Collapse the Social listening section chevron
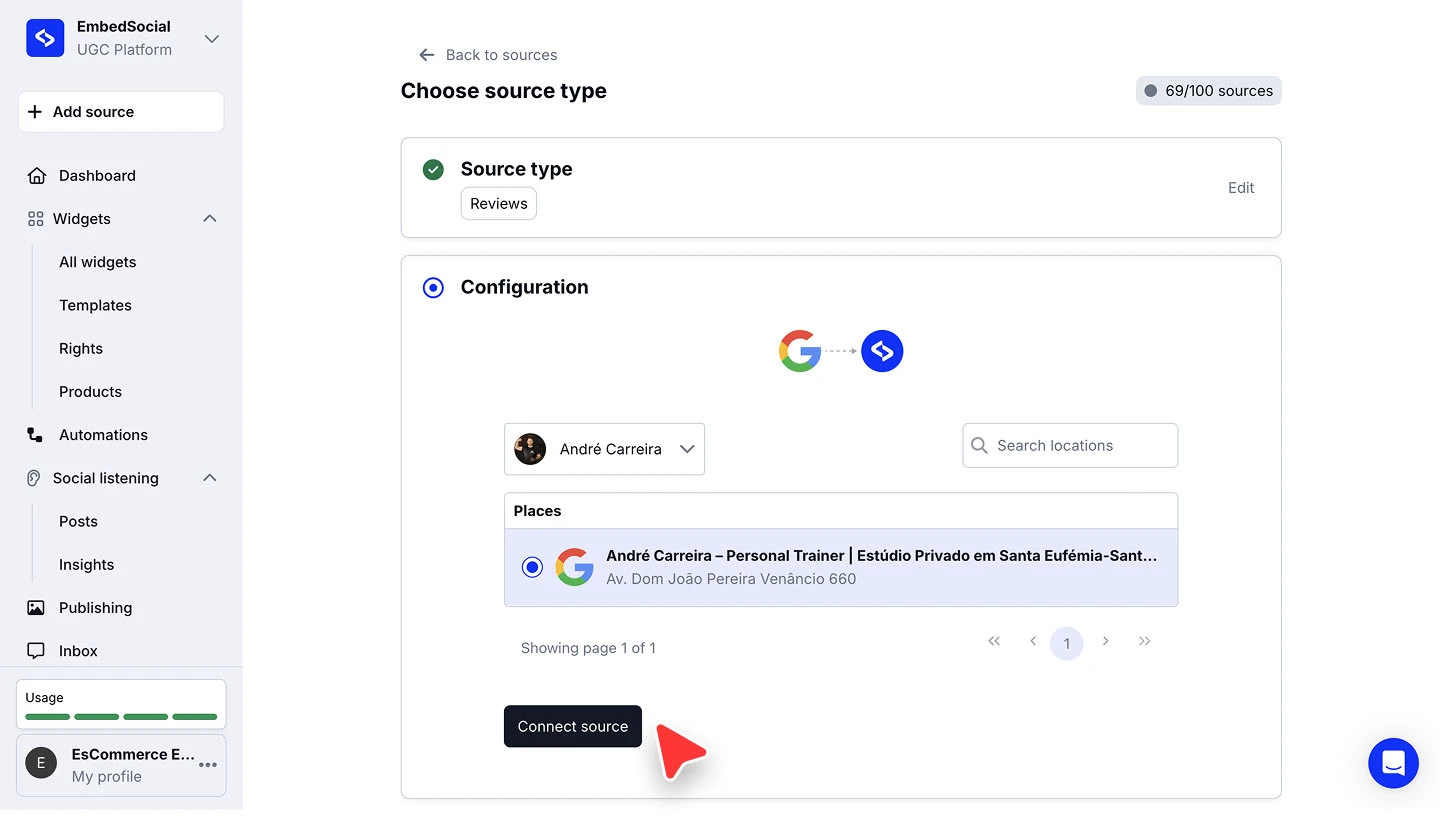This screenshot has width=1440, height=824. coord(210,478)
